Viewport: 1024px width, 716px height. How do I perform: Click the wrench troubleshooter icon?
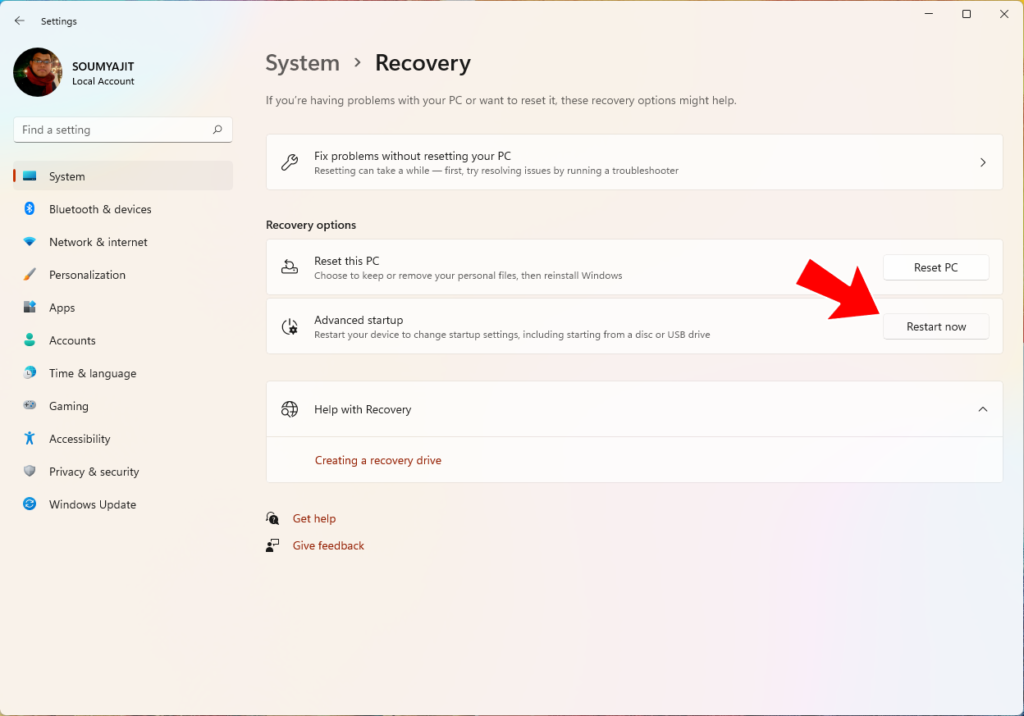(x=289, y=162)
